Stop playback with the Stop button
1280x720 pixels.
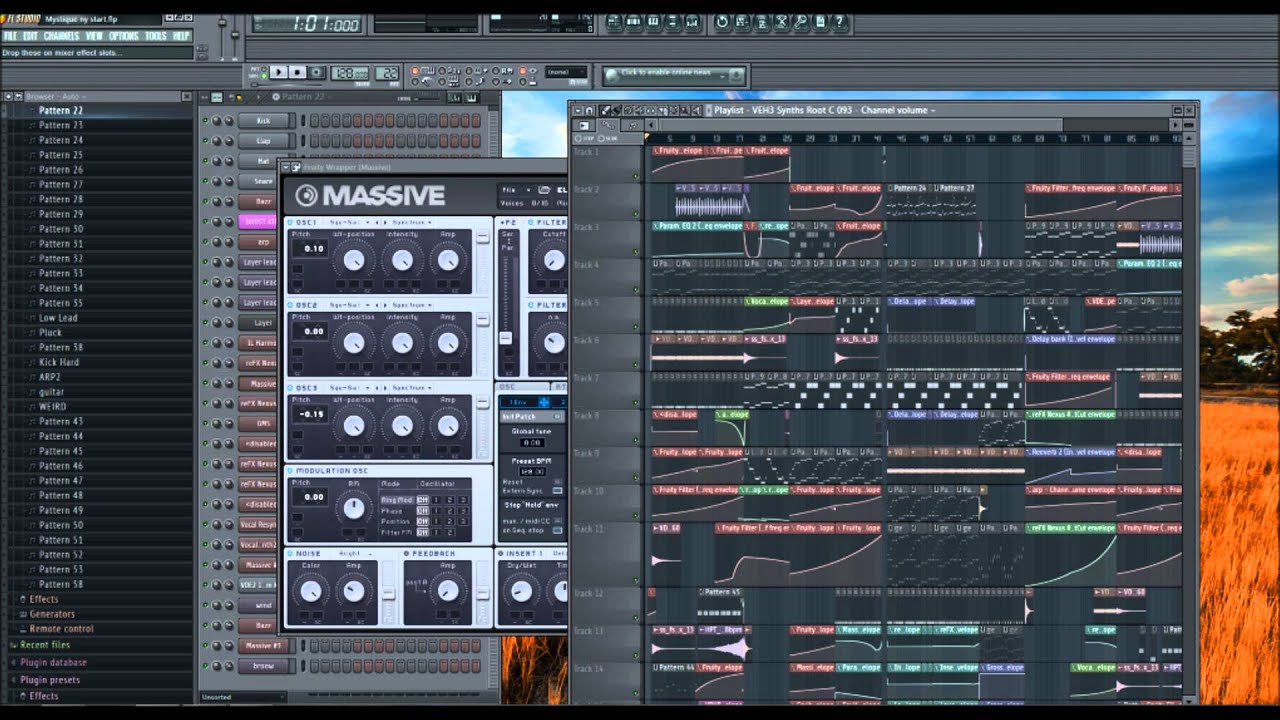pyautogui.click(x=297, y=72)
